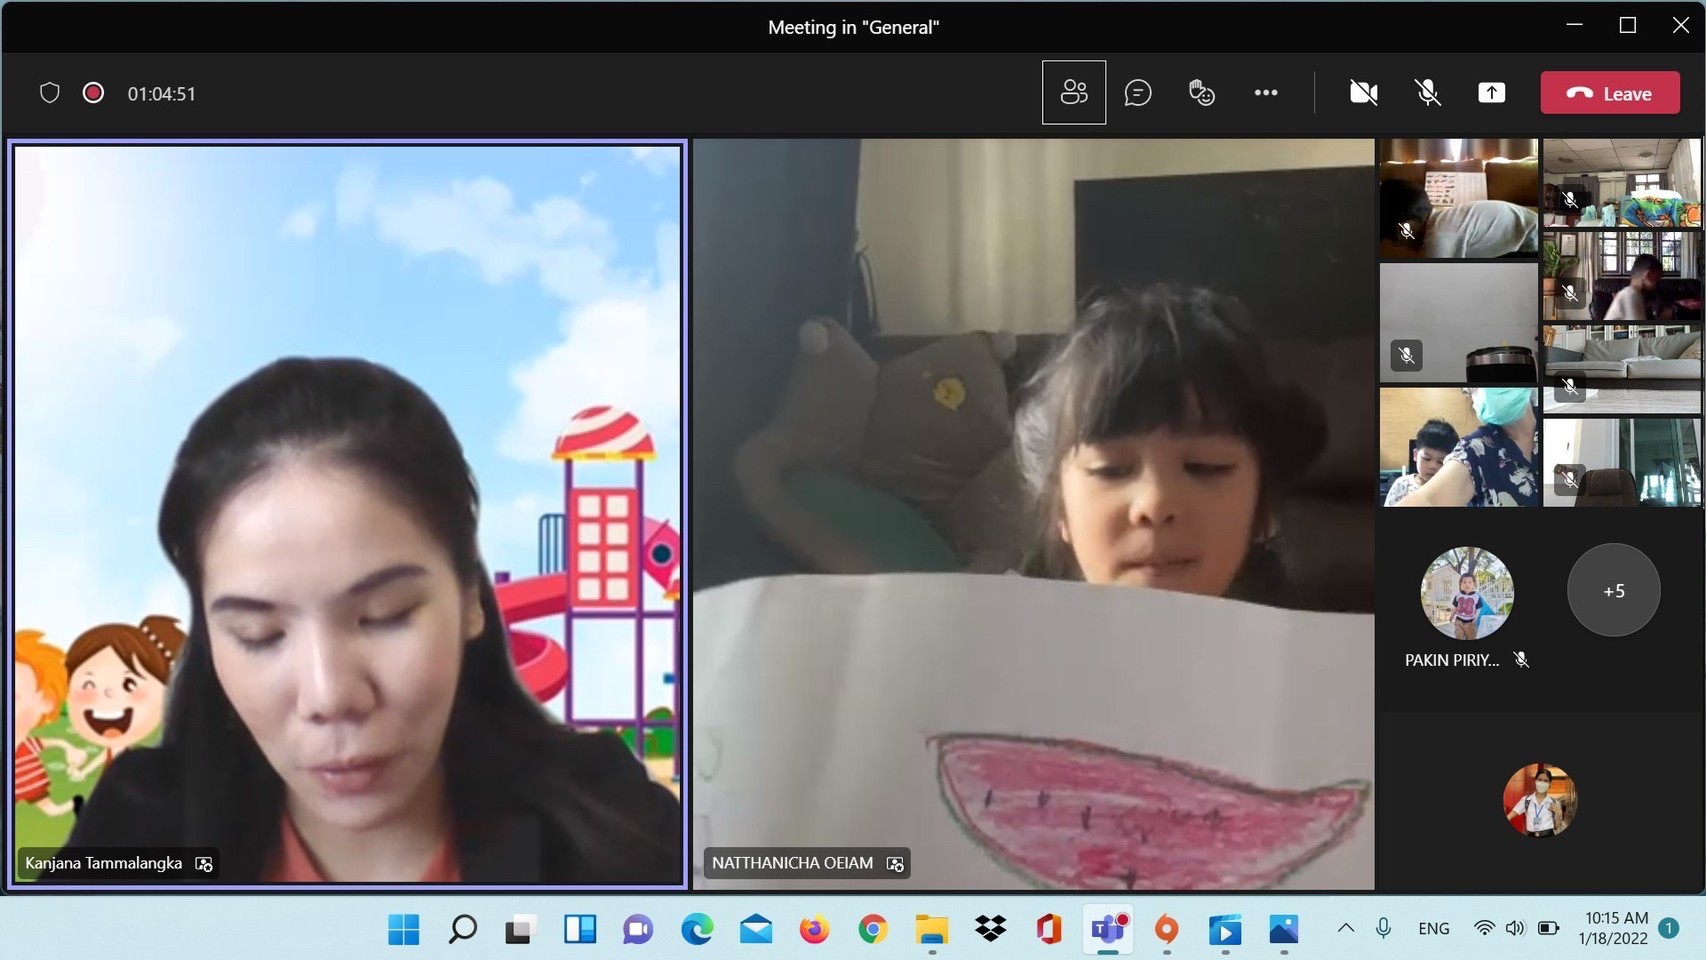Leave the meeting
Image resolution: width=1706 pixels, height=960 pixels.
coord(1609,93)
